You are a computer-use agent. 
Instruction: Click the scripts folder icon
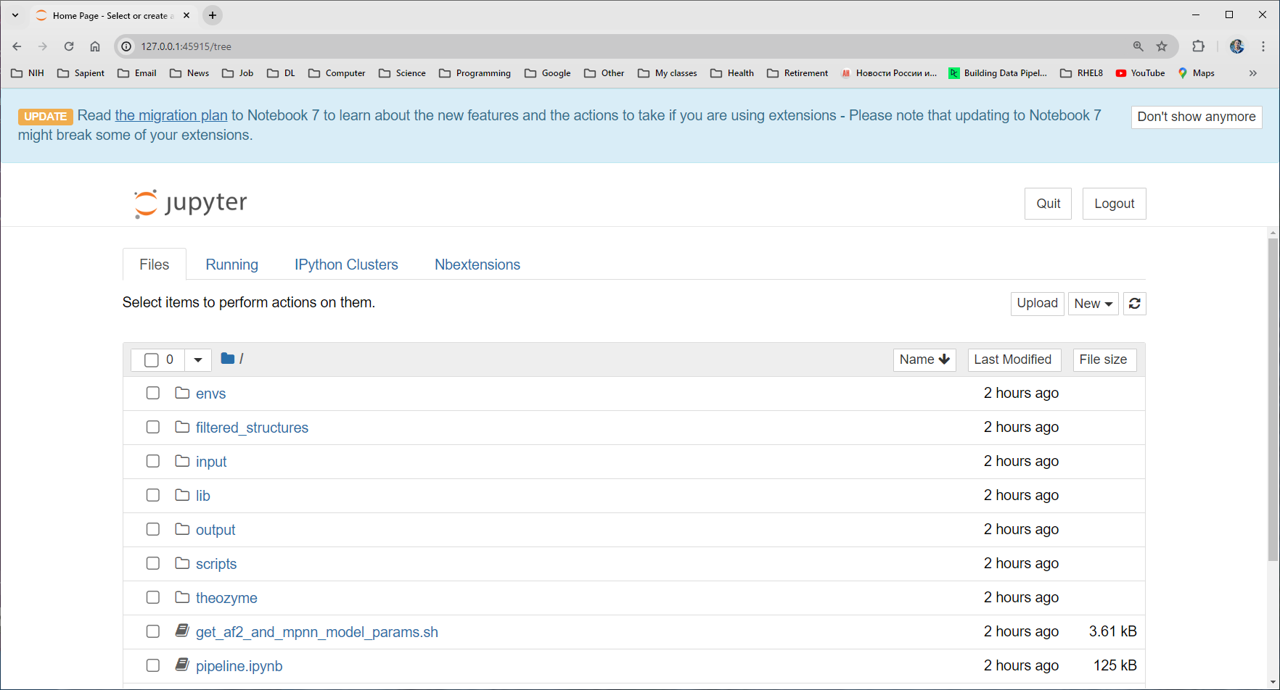182,563
